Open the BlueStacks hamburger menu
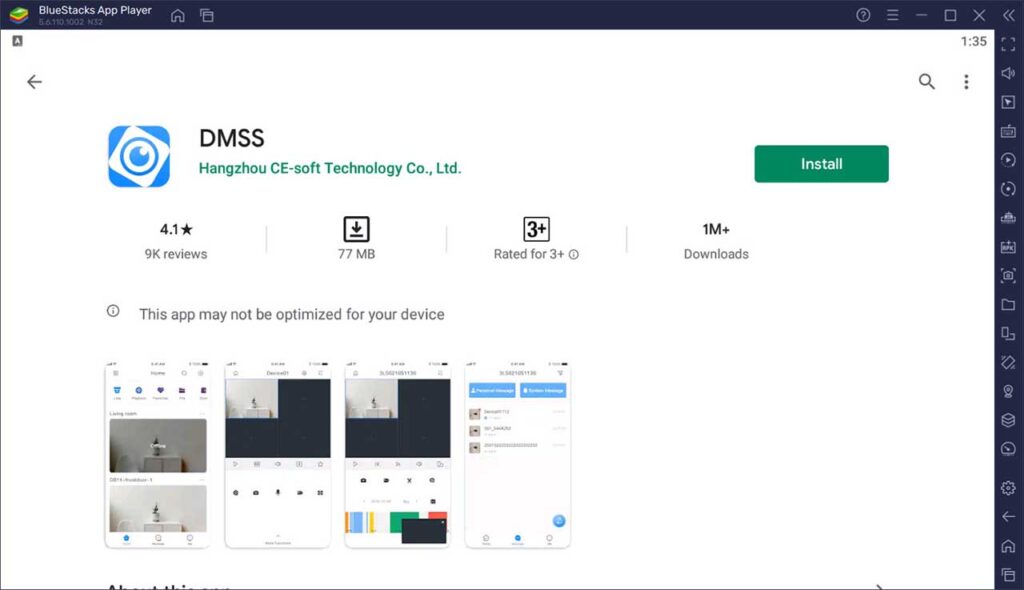 892,15
